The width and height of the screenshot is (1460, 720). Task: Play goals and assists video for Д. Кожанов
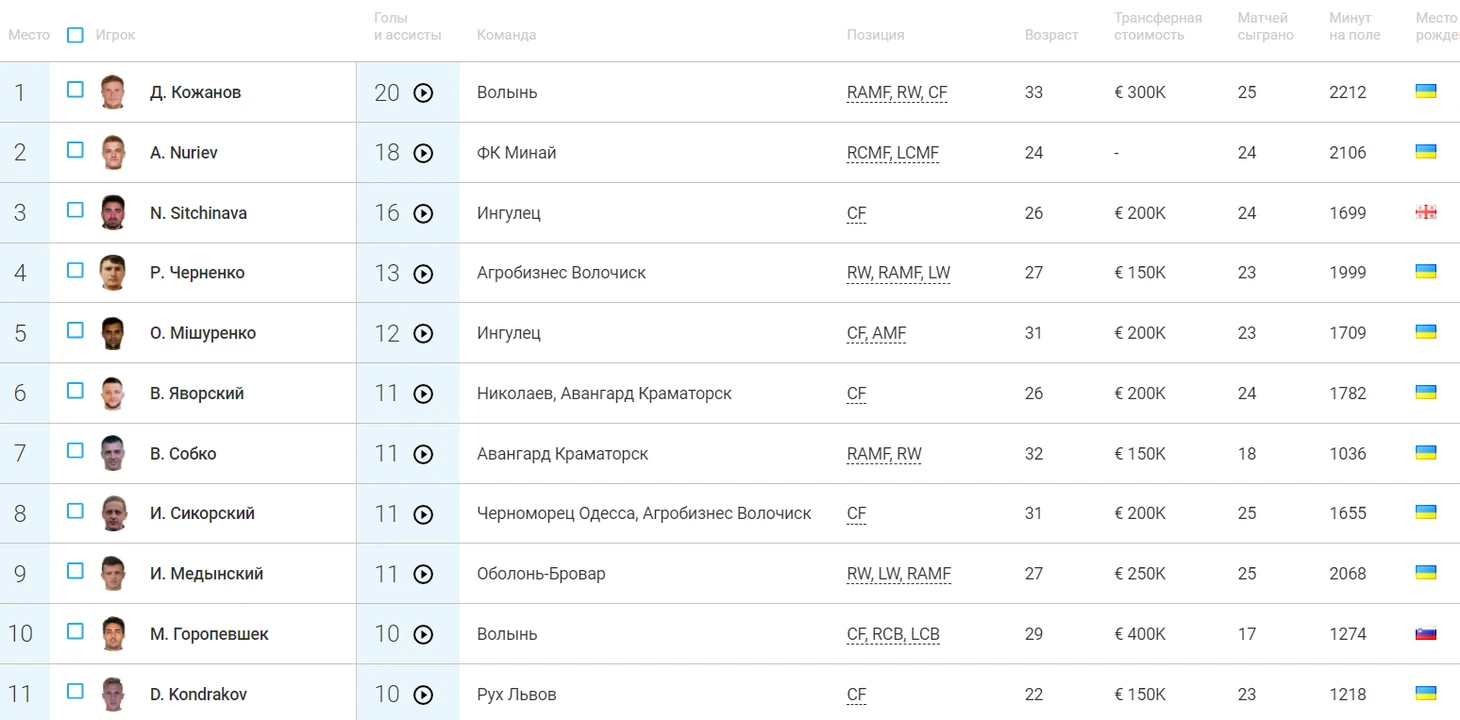(423, 93)
